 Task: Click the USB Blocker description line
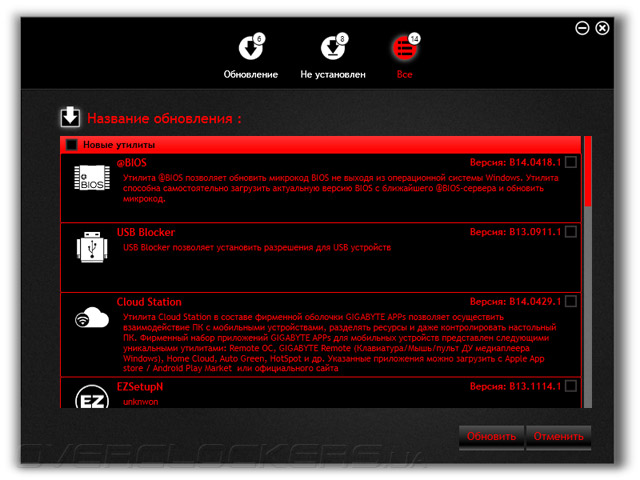257,247
